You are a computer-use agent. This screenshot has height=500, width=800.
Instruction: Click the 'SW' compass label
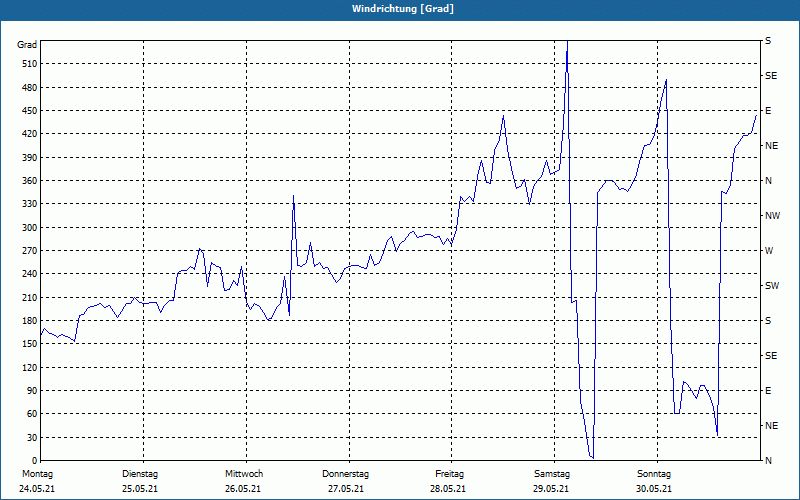pos(772,286)
